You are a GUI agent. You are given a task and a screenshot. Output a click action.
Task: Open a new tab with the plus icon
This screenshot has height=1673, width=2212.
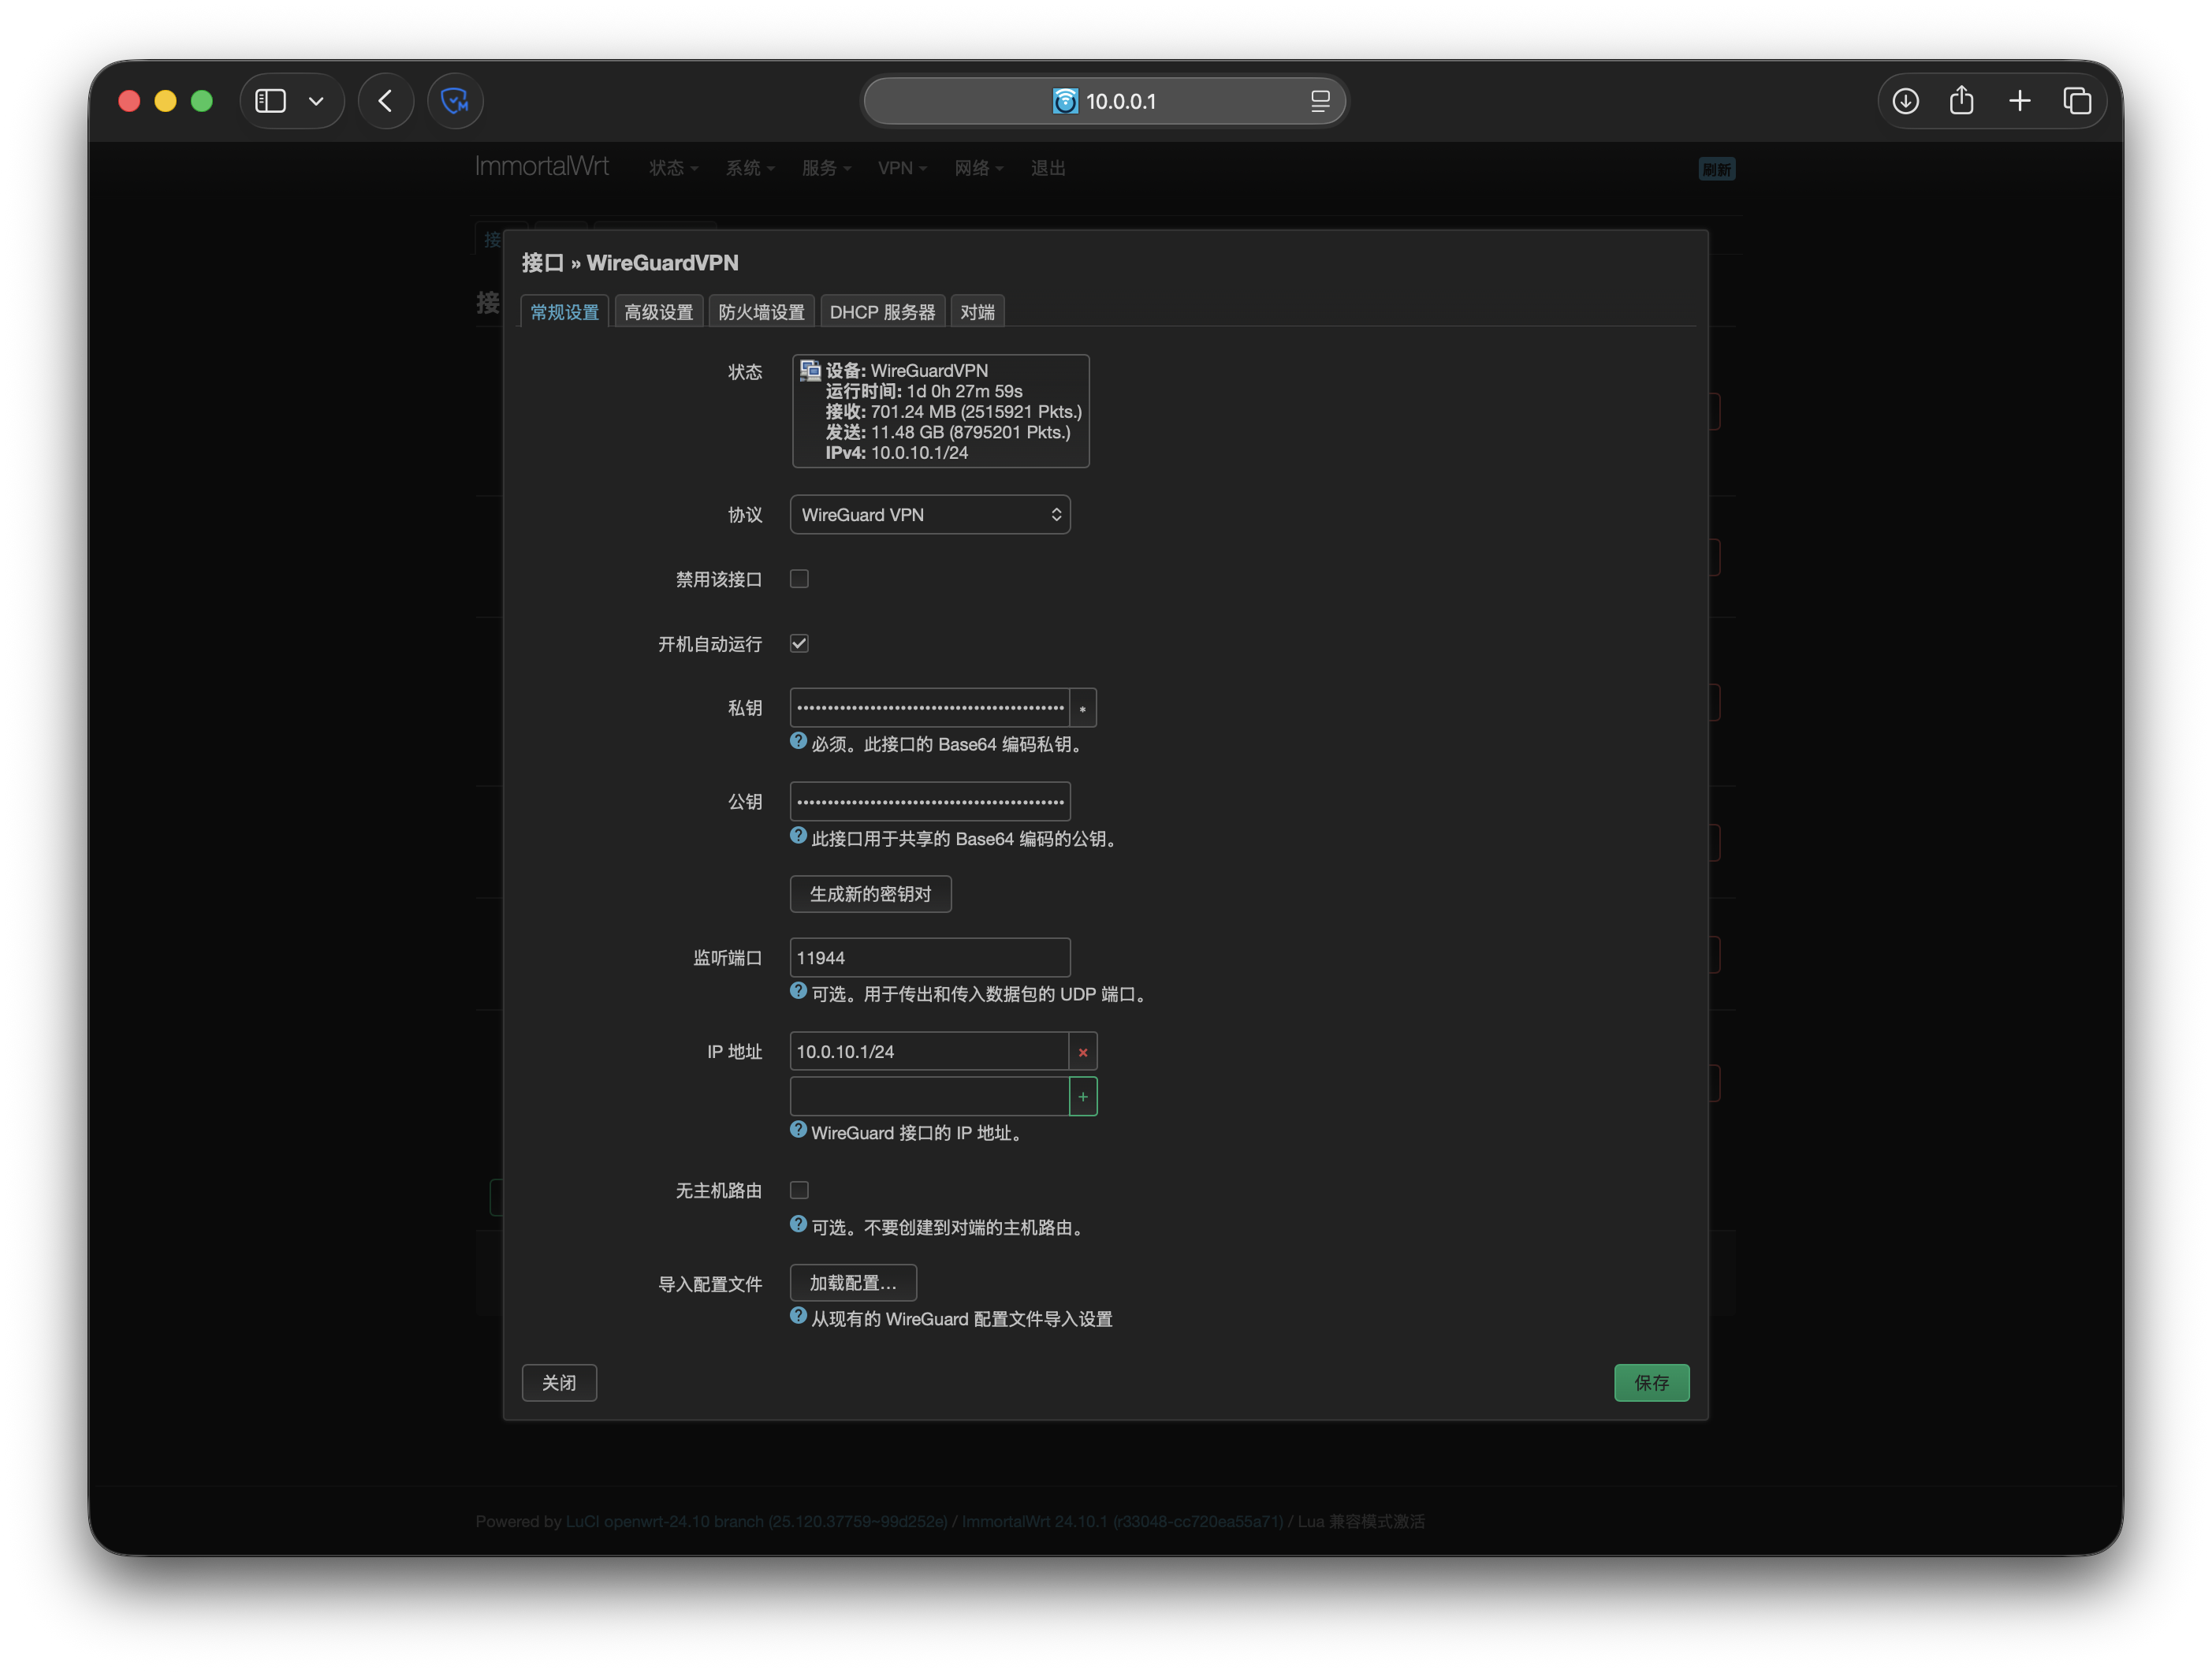[x=2019, y=101]
